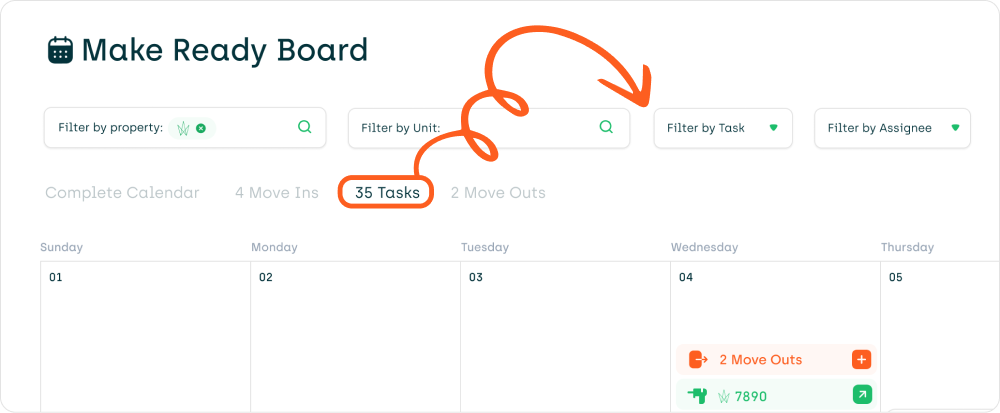The width and height of the screenshot is (1000, 413).
Task: Click the search icon in property filter
Action: 305,127
